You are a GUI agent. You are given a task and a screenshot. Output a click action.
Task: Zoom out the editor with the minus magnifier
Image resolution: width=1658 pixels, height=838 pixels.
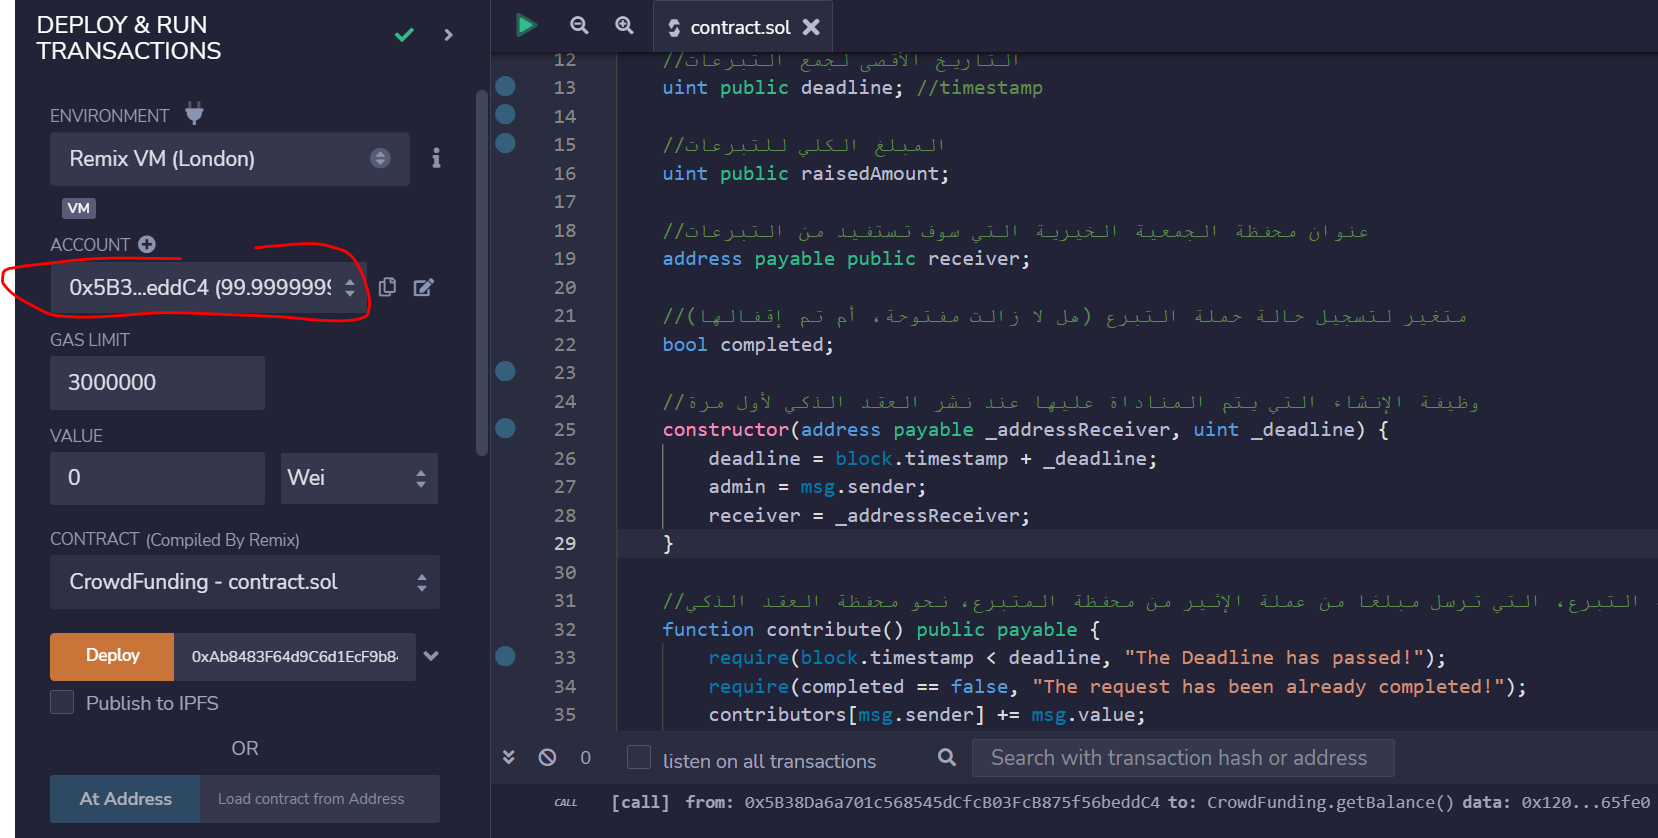(579, 25)
